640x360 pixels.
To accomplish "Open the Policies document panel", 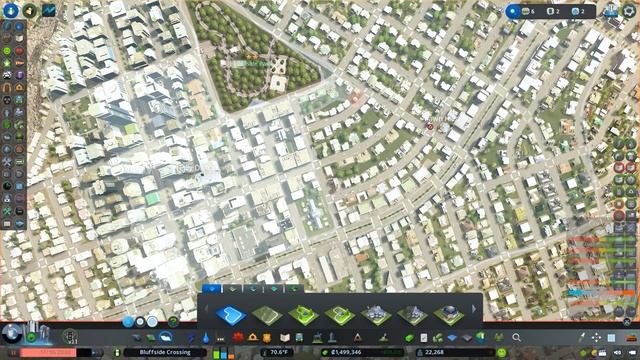I will 424,338.
